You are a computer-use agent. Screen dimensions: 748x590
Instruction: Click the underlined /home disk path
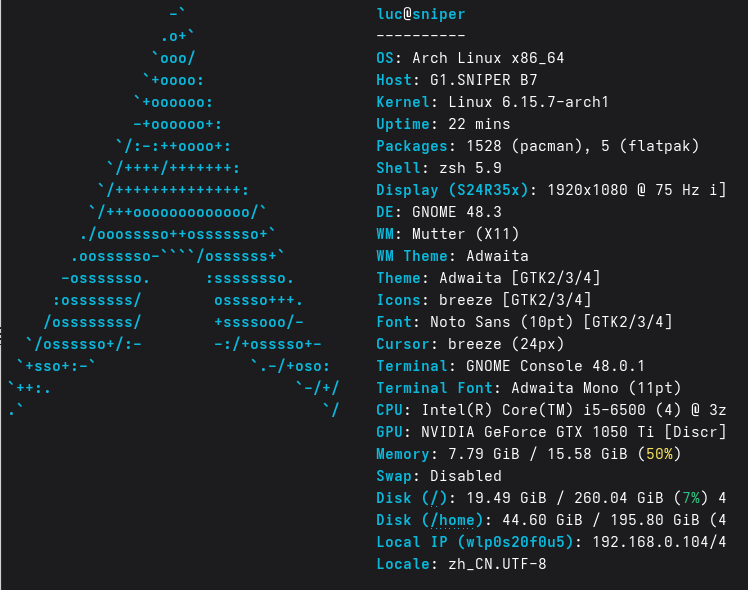[453, 520]
